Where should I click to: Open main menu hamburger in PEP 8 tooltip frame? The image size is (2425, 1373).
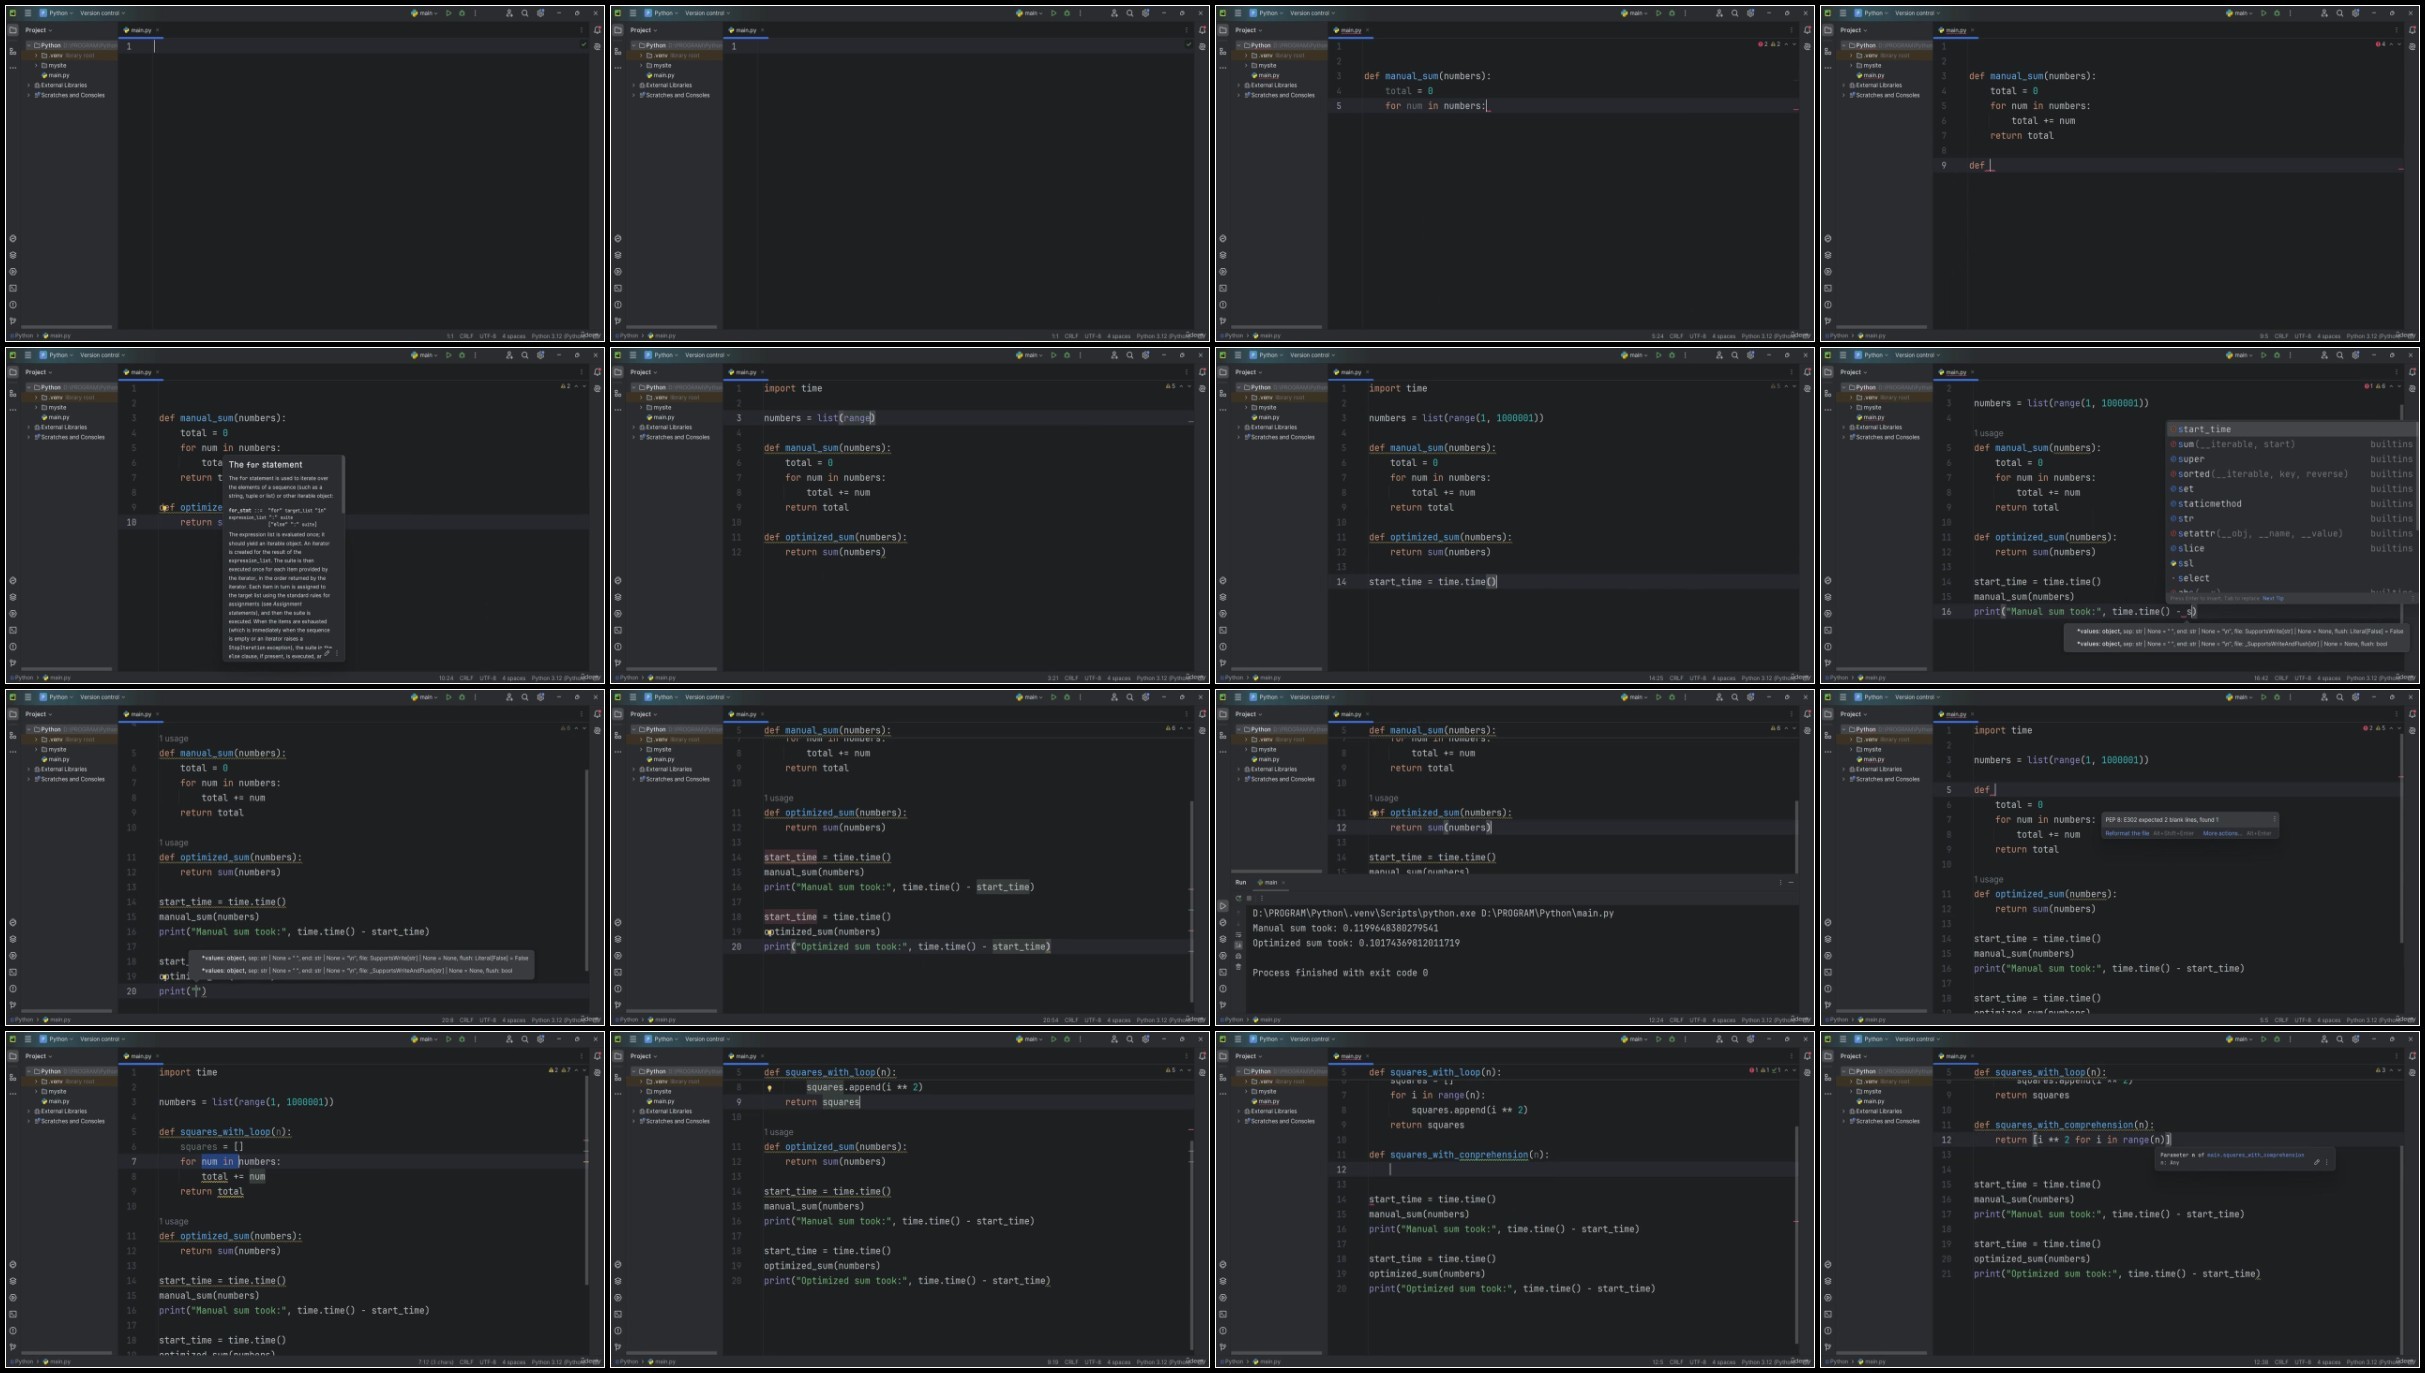(1842, 697)
